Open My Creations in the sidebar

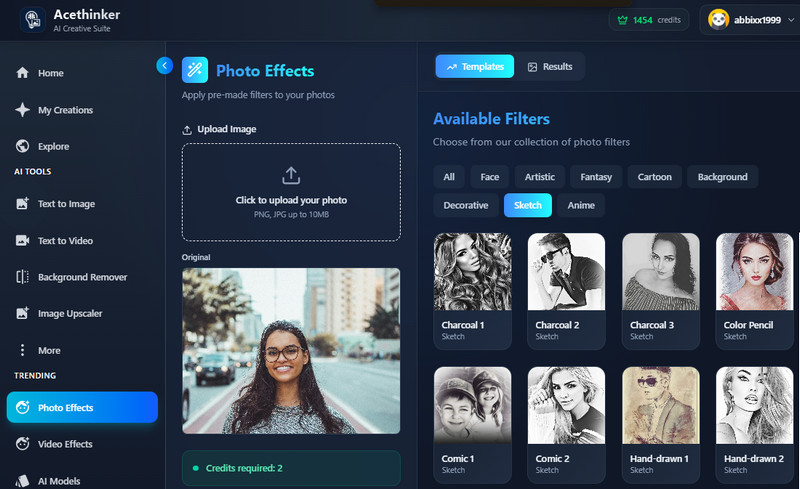tap(82, 110)
